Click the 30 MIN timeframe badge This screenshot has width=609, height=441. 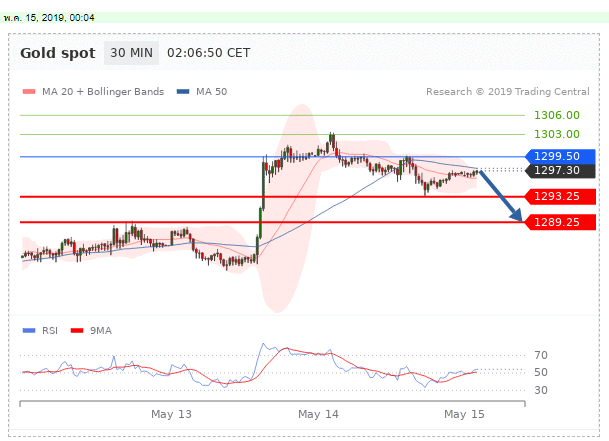click(x=131, y=53)
